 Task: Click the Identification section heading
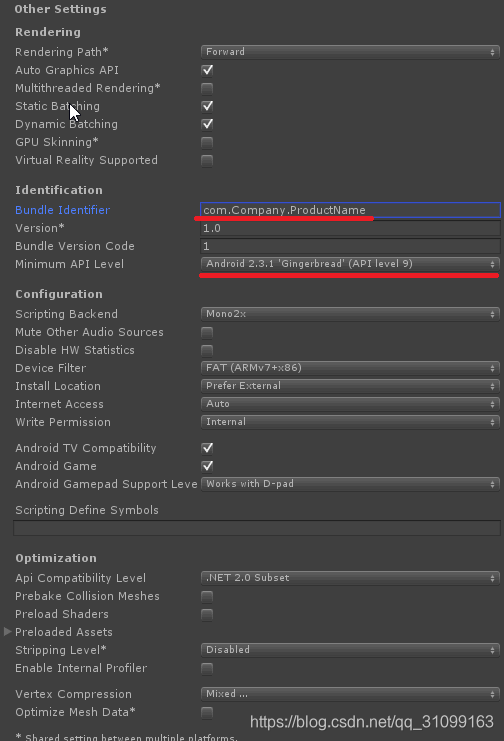(x=59, y=190)
